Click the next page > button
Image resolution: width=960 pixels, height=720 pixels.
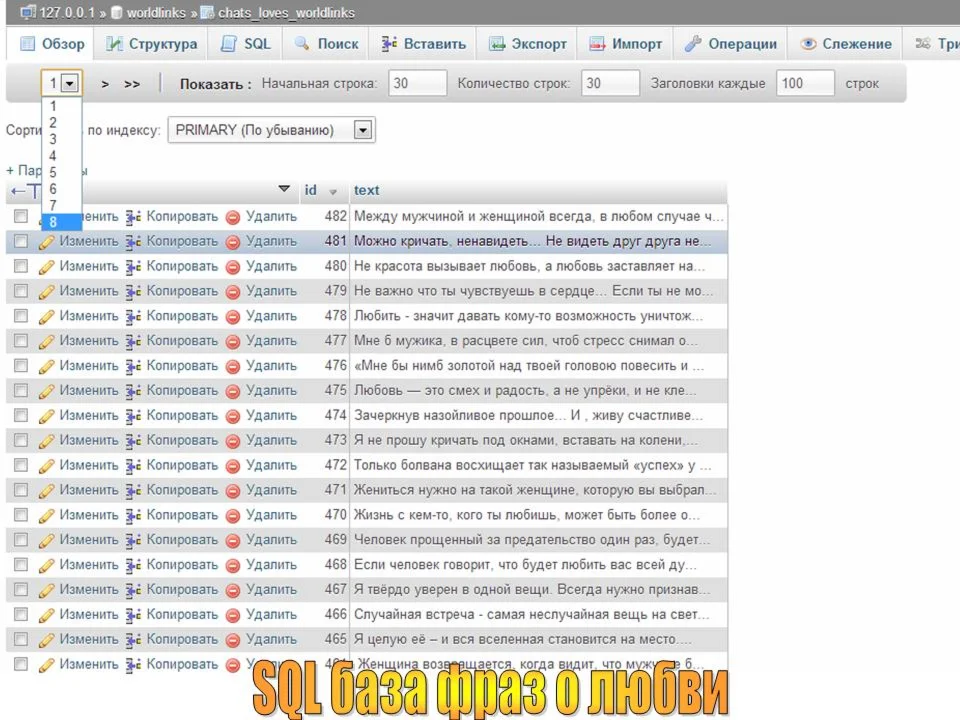pyautogui.click(x=105, y=84)
